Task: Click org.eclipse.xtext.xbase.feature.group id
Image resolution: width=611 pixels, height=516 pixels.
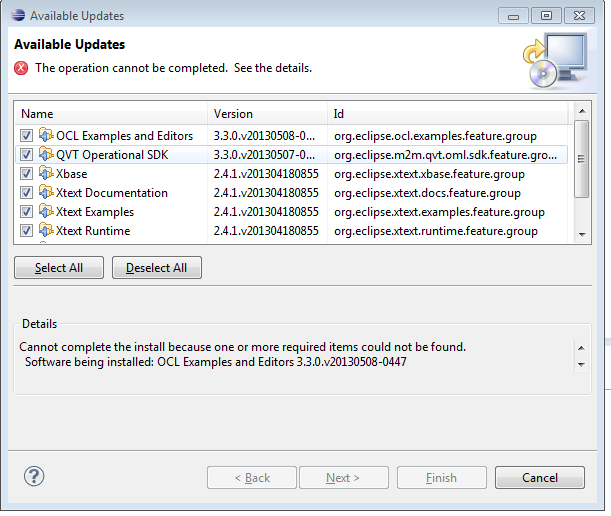Action: [429, 174]
